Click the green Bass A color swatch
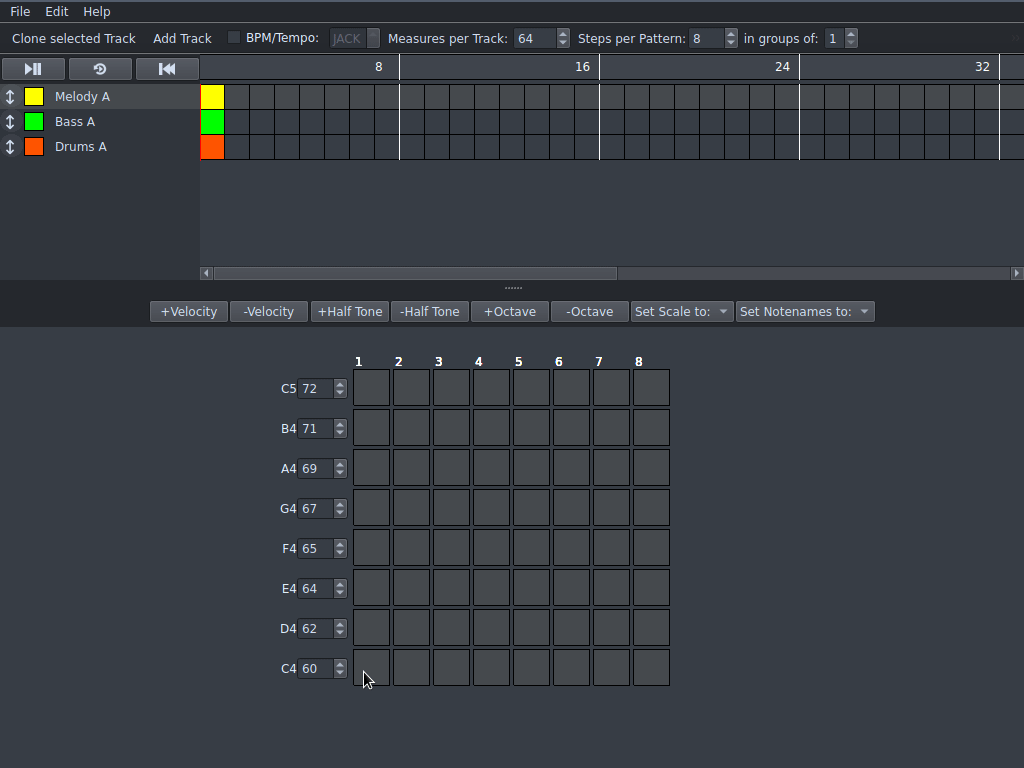1024x768 pixels. coord(34,122)
